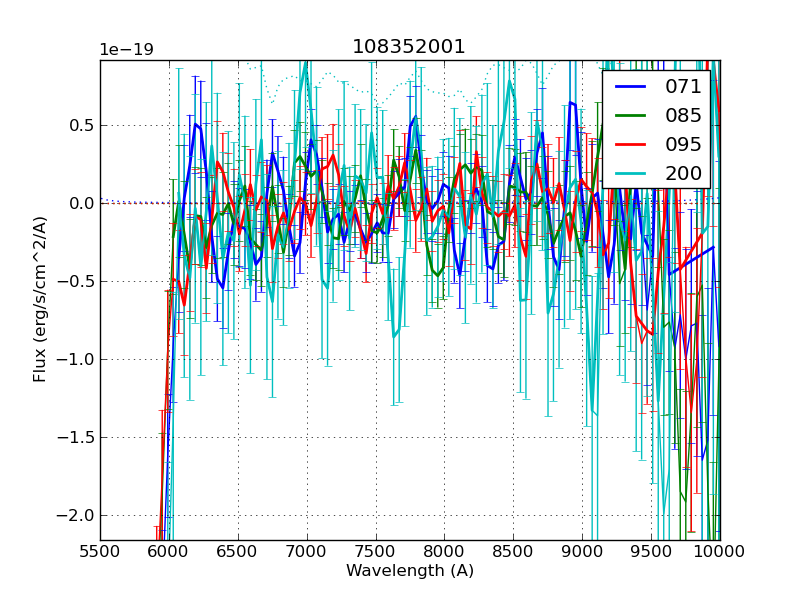800x600 pixels.
Task: Click the green line sample in legend
Action: pyautogui.click(x=630, y=116)
